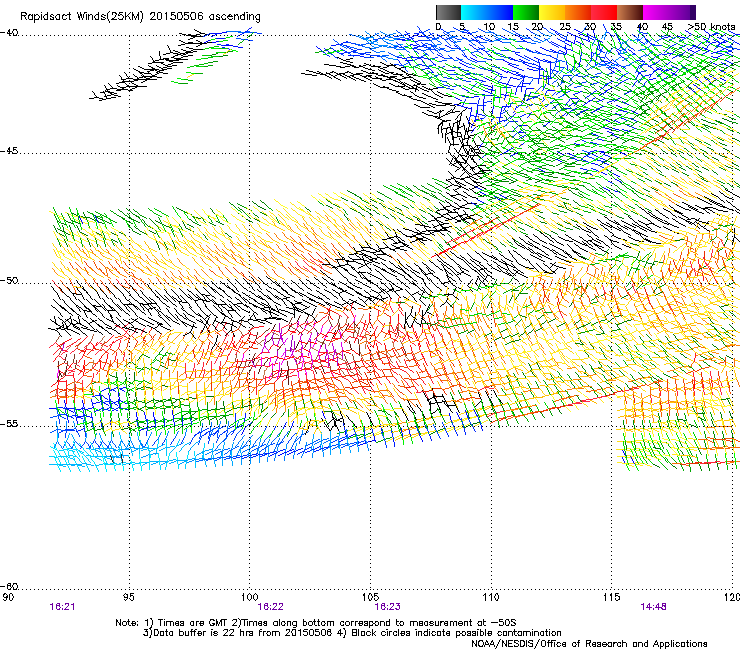Click the plot title ending in 'ascending'
This screenshot has width=740, height=650.
pos(140,16)
